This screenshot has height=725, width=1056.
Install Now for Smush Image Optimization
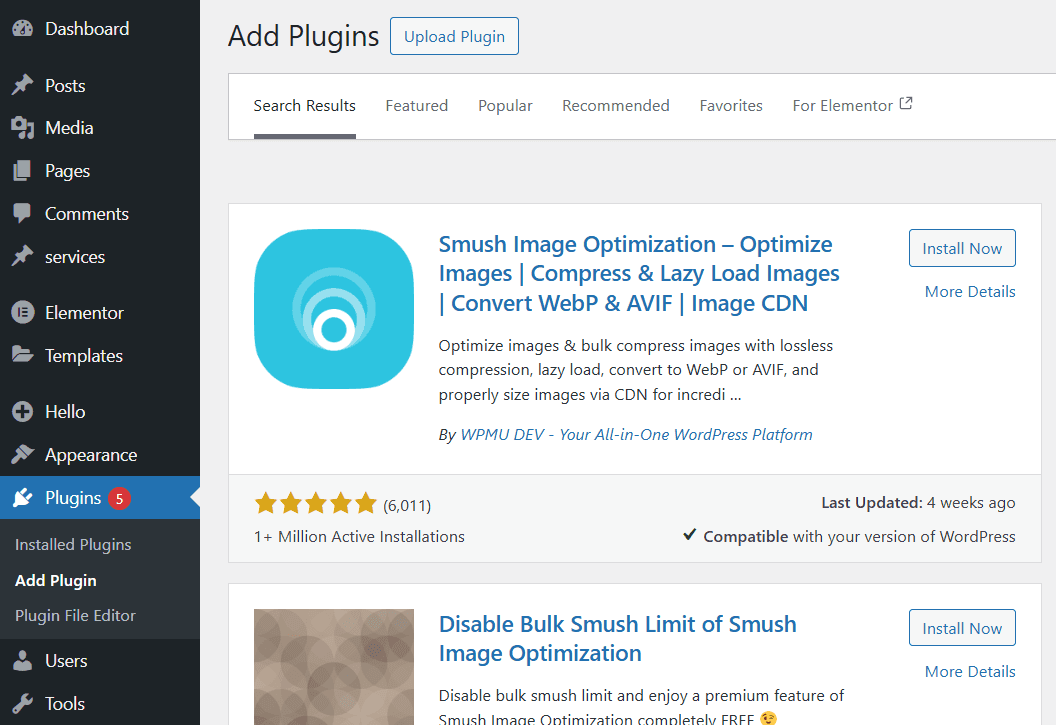point(962,247)
